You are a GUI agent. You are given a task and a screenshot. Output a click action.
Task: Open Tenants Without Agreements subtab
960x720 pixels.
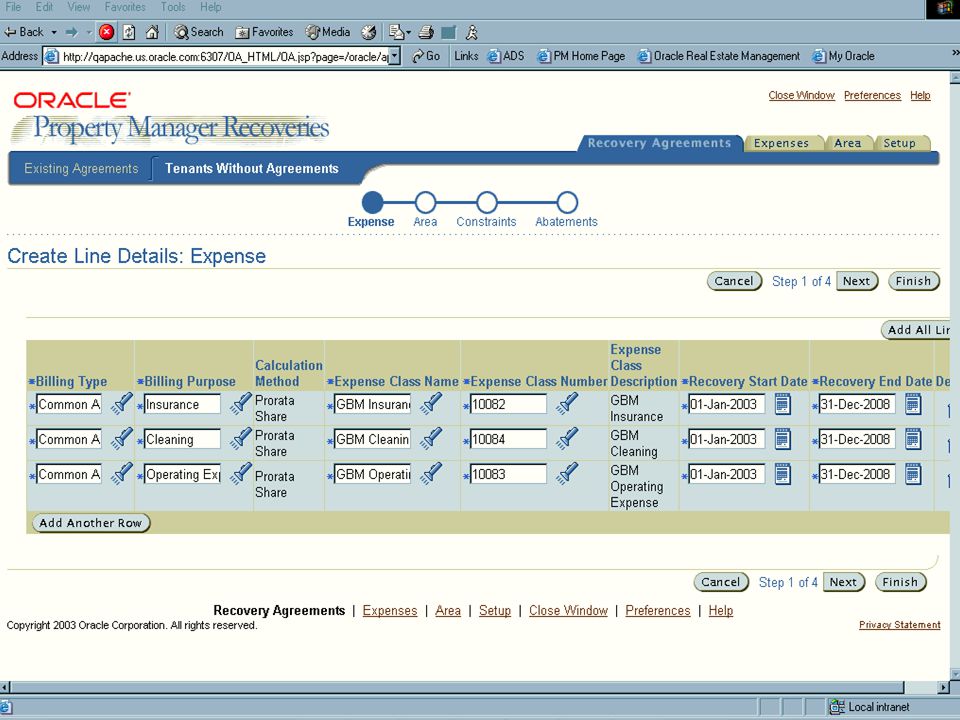[x=252, y=168]
